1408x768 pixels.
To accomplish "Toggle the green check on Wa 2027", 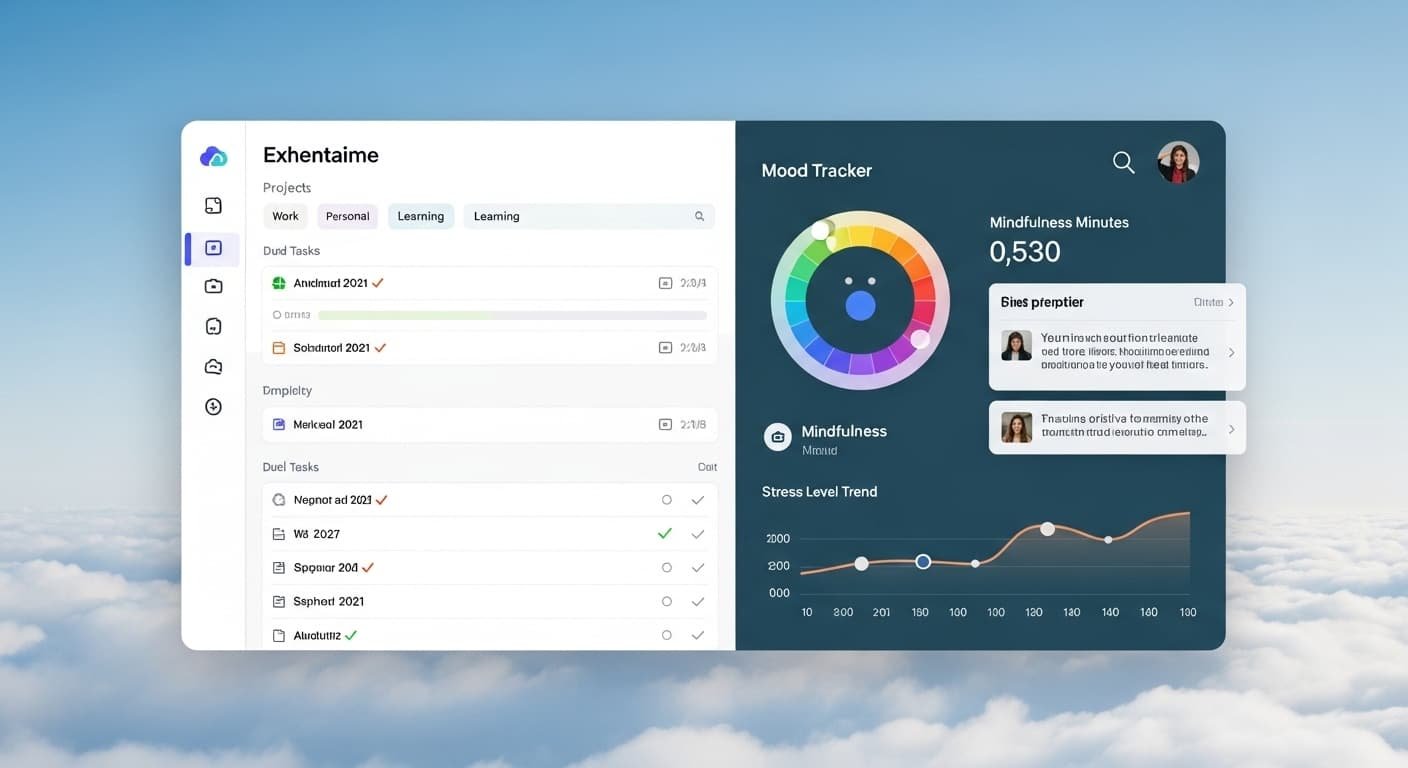I will coord(664,533).
